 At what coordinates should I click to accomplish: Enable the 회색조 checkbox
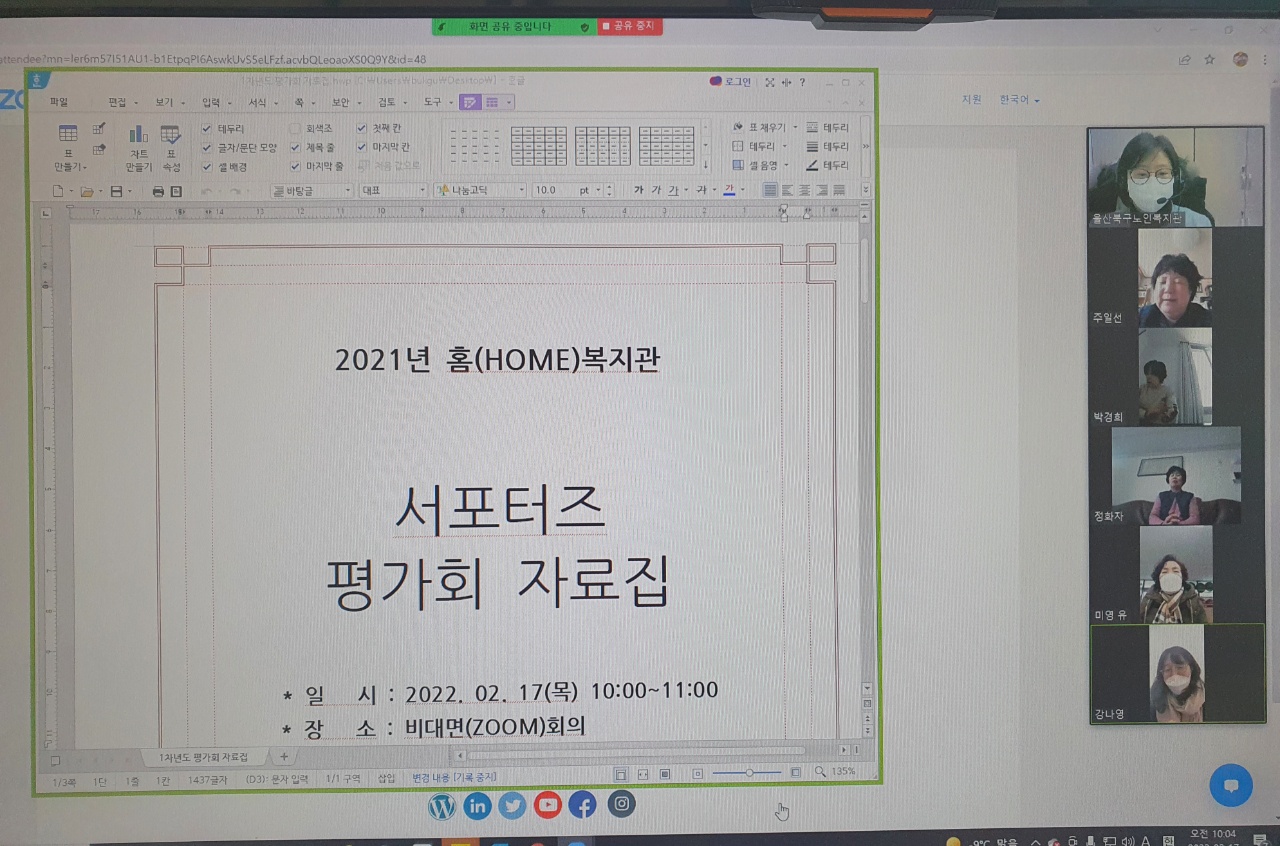(x=295, y=129)
